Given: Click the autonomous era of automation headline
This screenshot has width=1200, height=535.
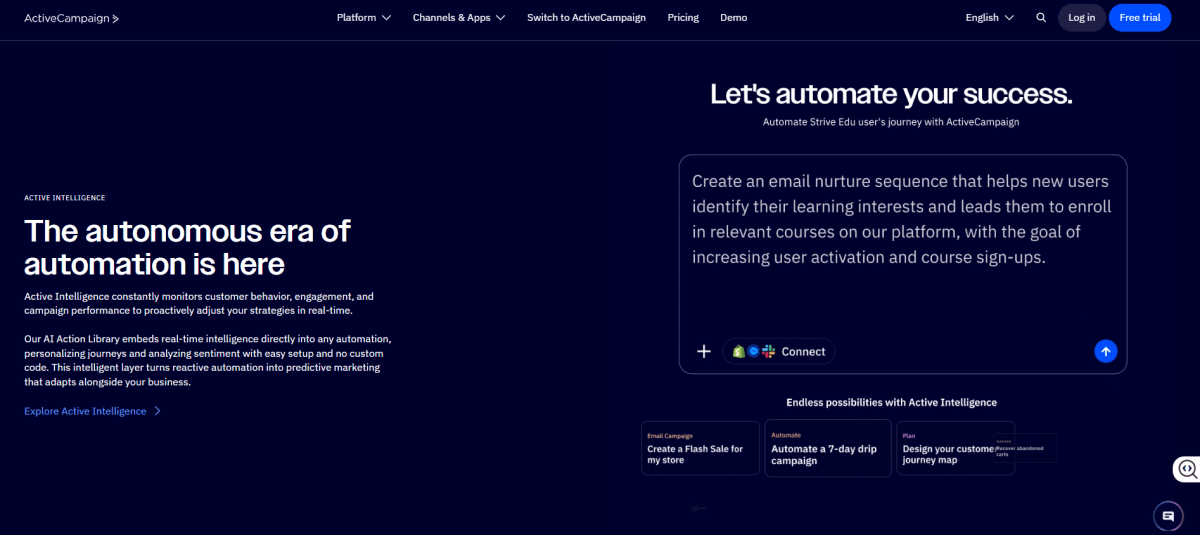Looking at the screenshot, I should pyautogui.click(x=187, y=247).
